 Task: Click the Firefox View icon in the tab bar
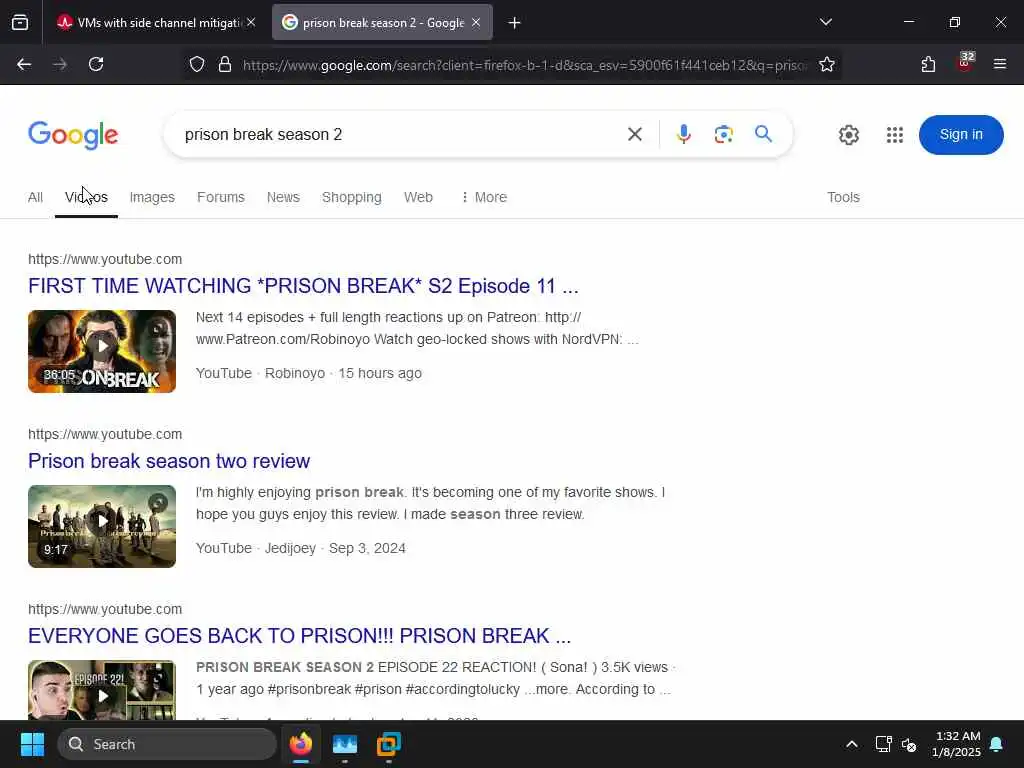tap(20, 23)
